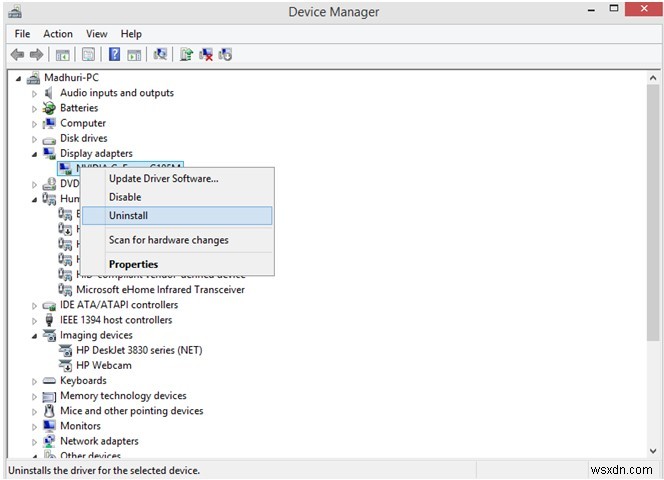Collapse the Madhuri-PC root node
The image size is (664, 480).
pos(18,78)
